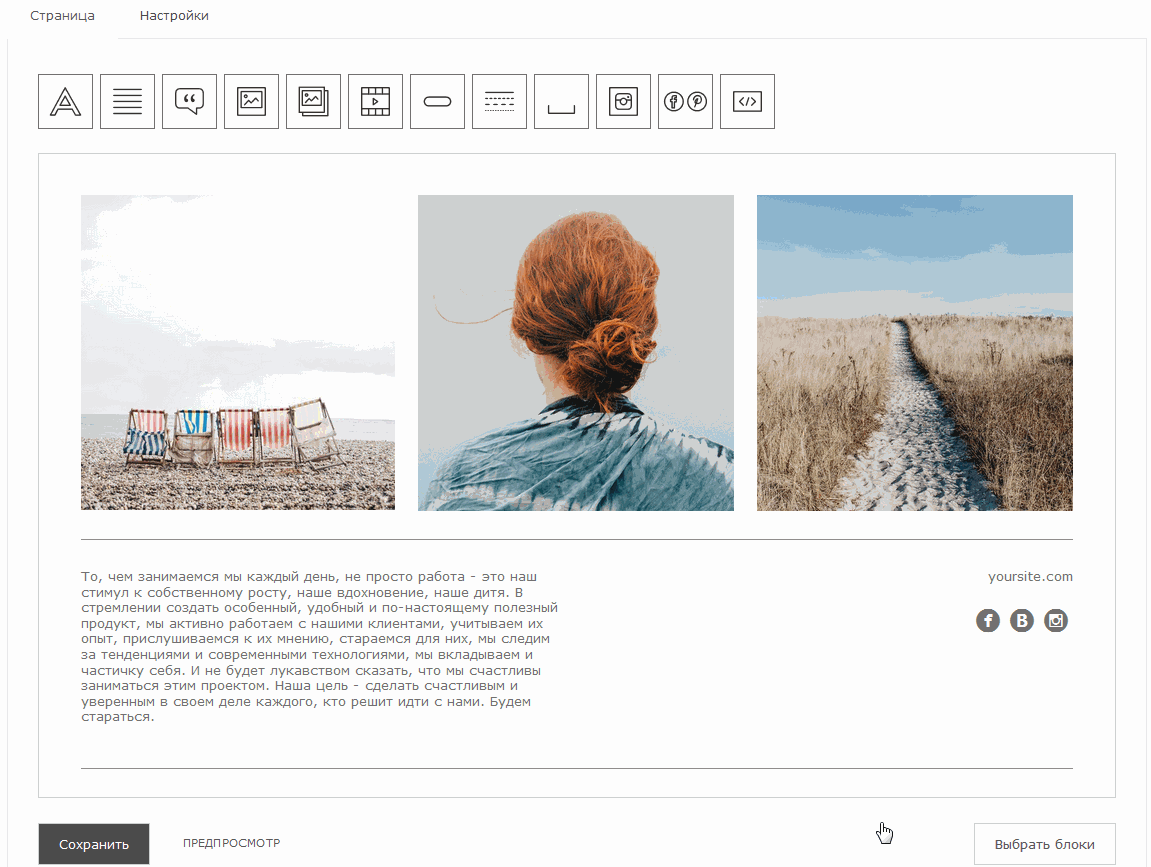The width and height of the screenshot is (1151, 867).
Task: Open the VK social icon on the page
Action: coord(1022,621)
